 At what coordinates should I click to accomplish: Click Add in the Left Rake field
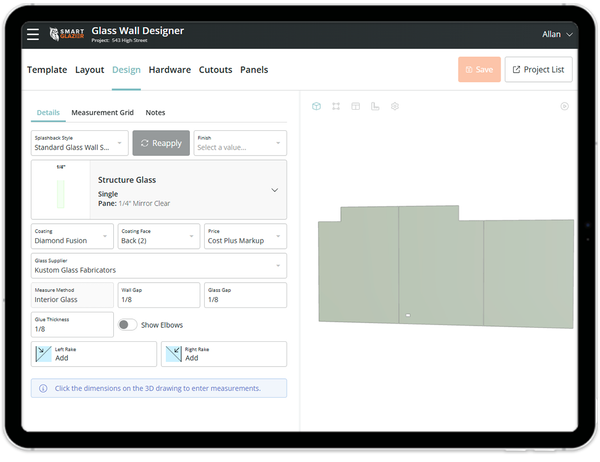[62, 358]
